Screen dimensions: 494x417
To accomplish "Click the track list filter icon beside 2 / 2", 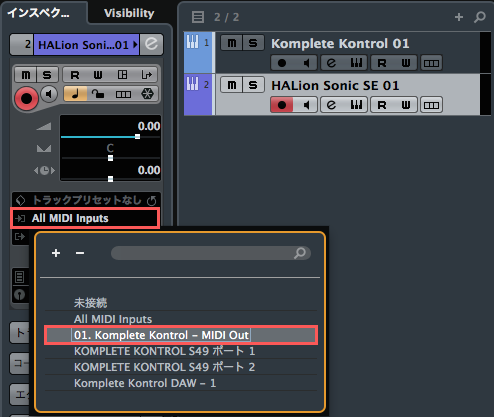I will coord(198,17).
